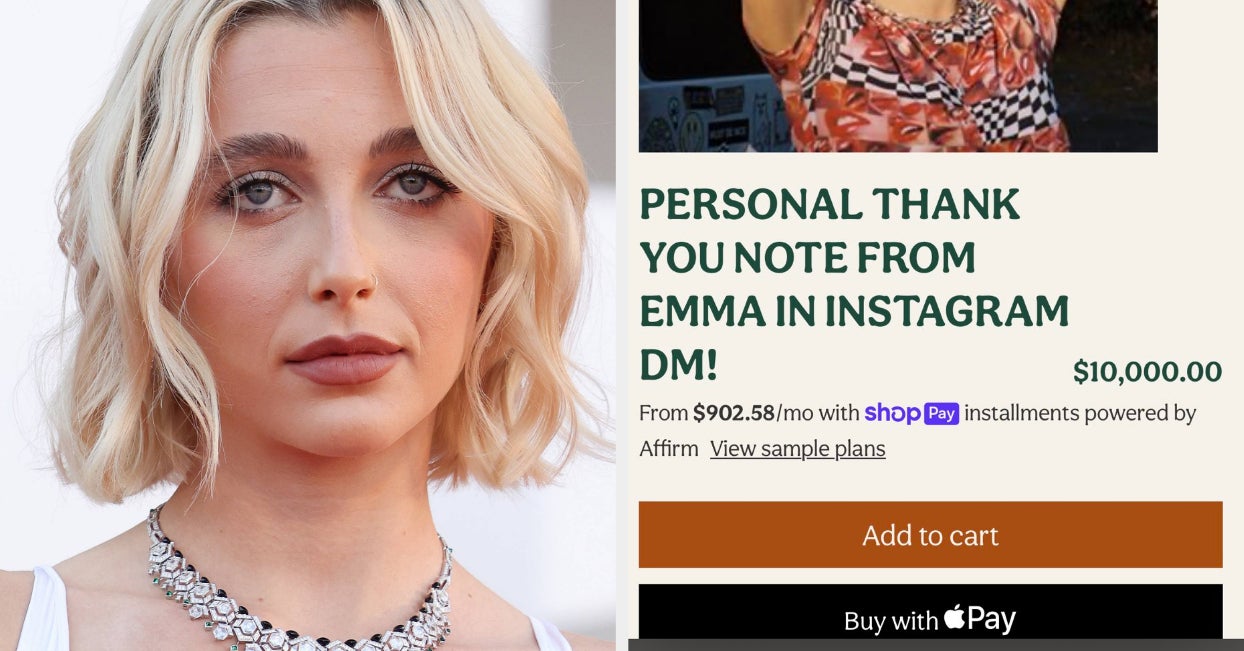
Task: Click the $10,000.00 price label
Action: pyautogui.click(x=1147, y=372)
